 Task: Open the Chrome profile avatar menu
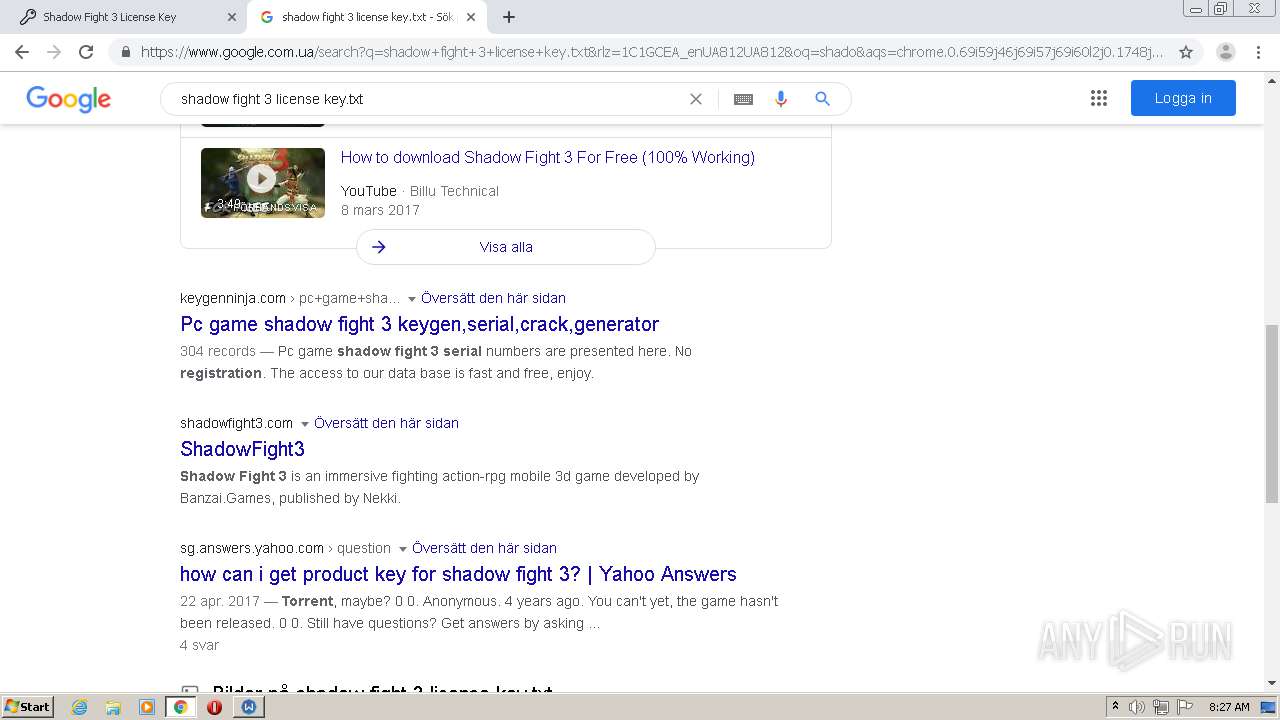point(1226,52)
